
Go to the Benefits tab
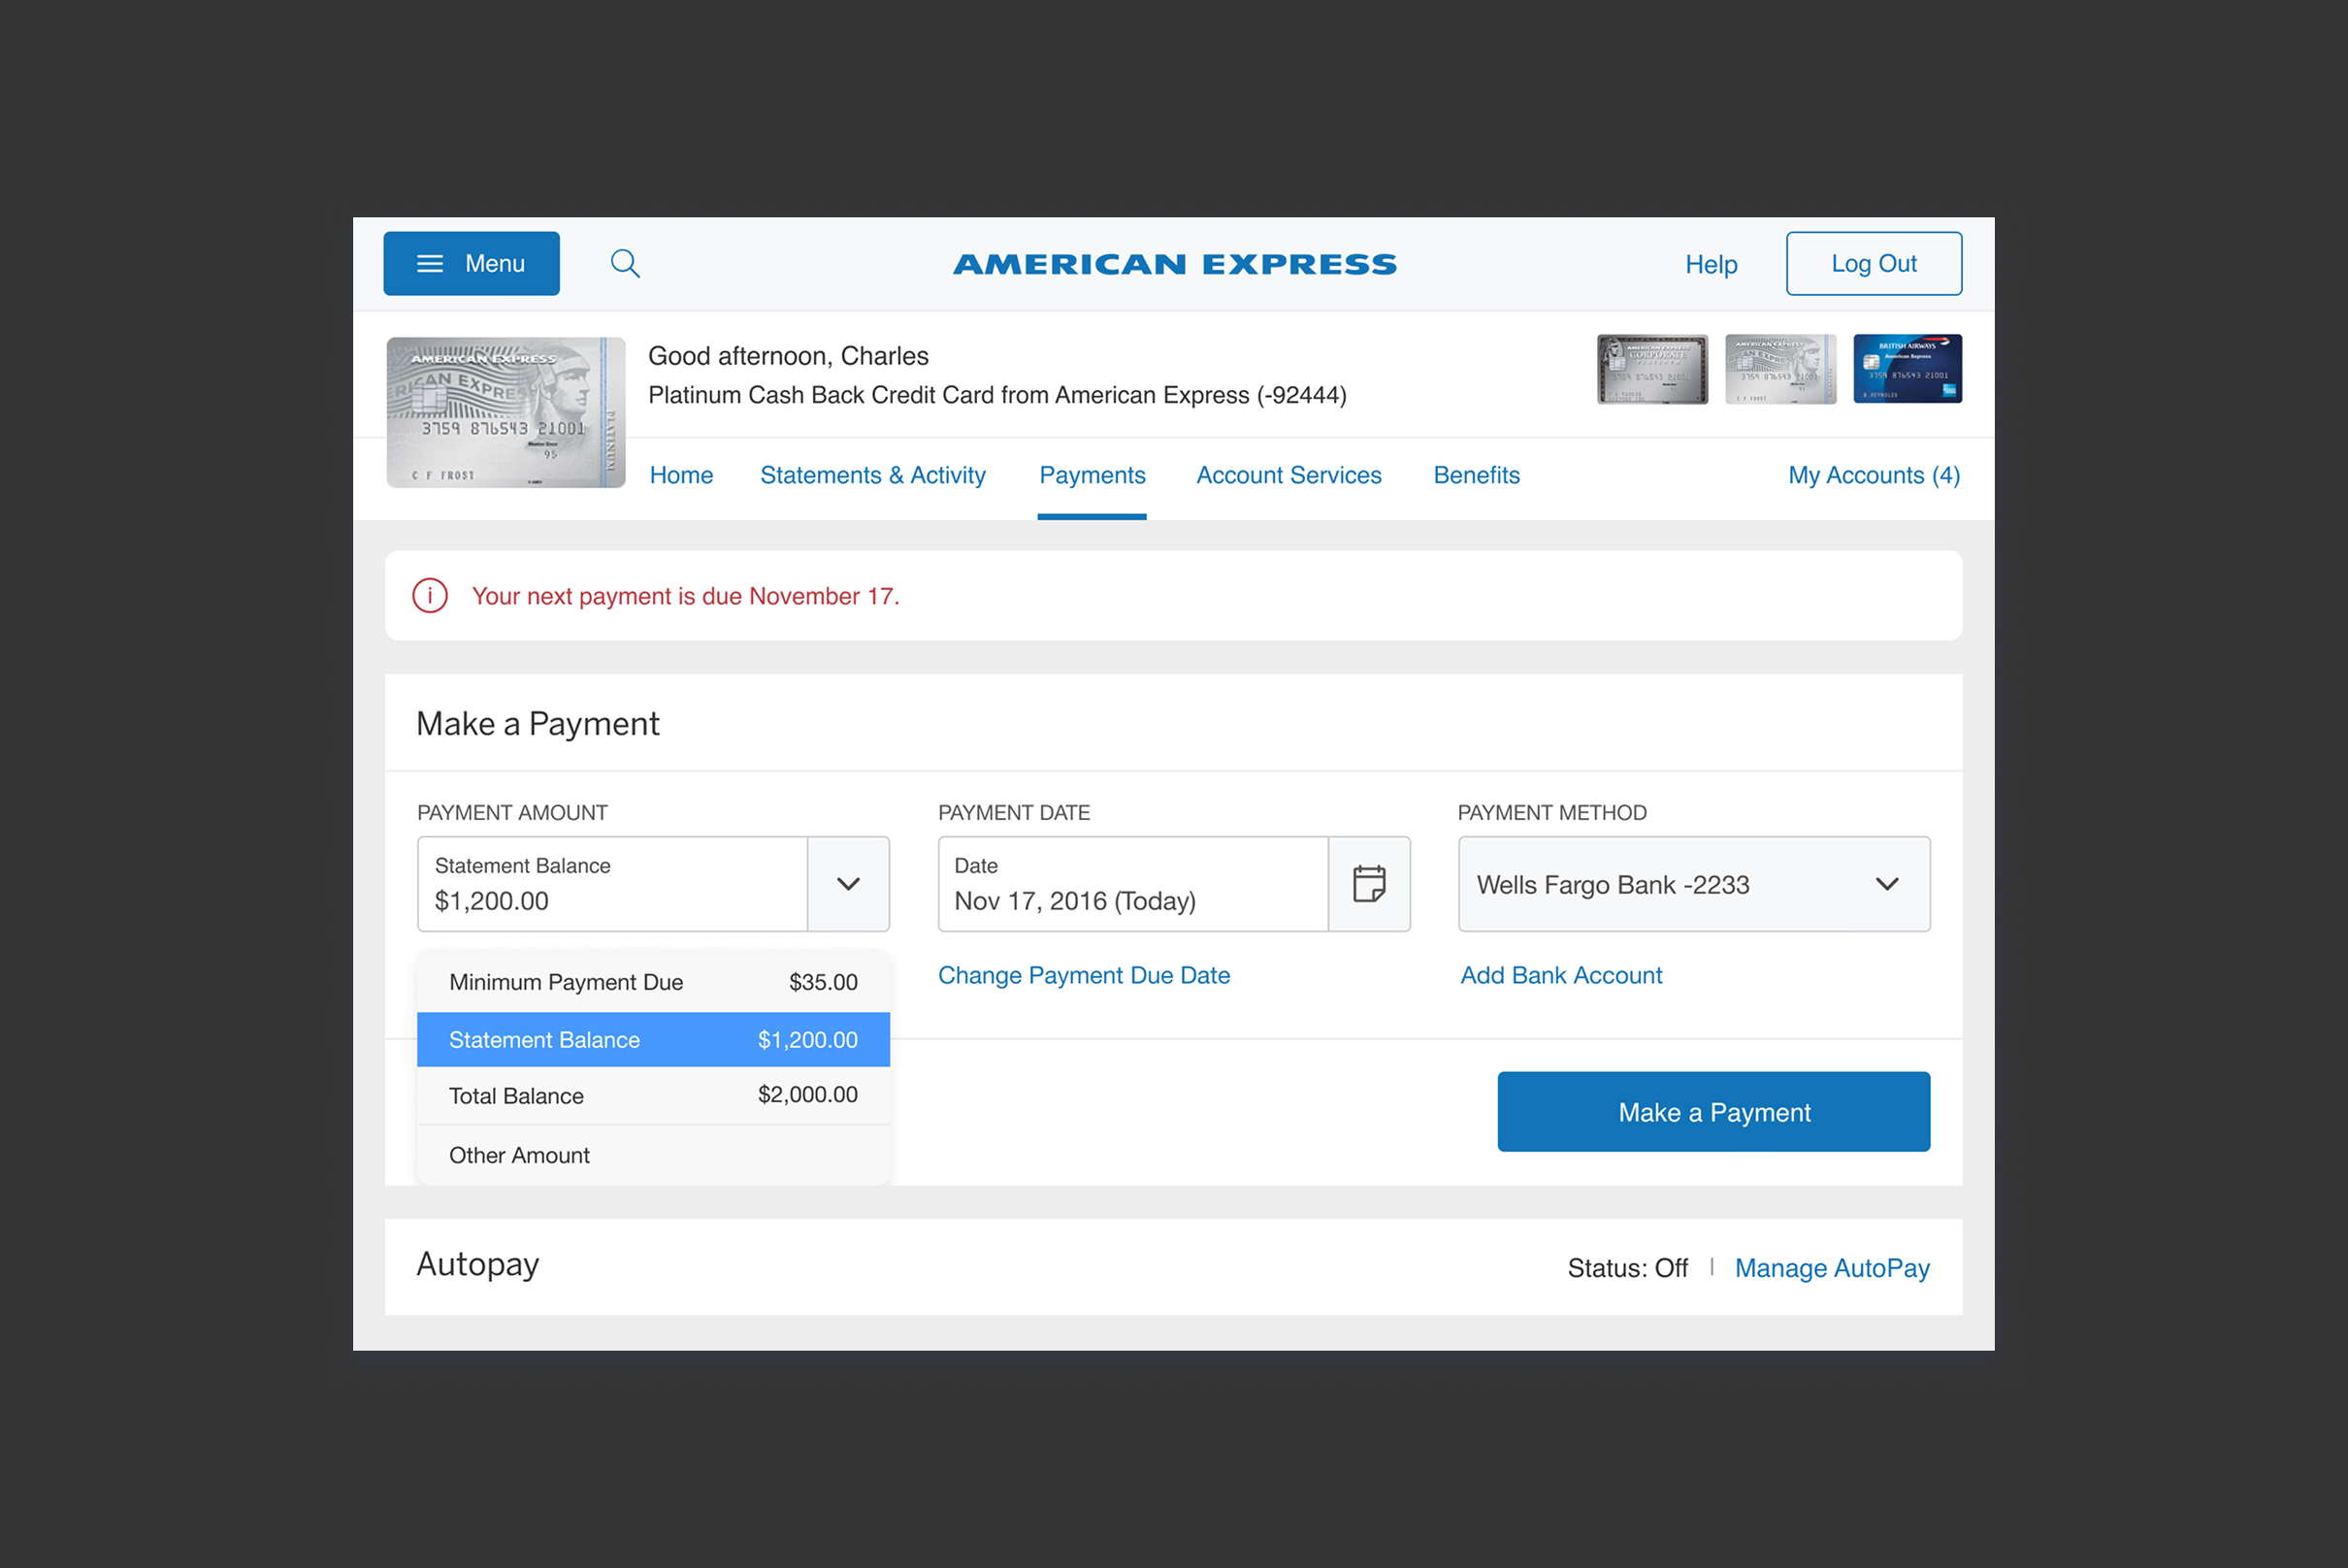[1476, 475]
